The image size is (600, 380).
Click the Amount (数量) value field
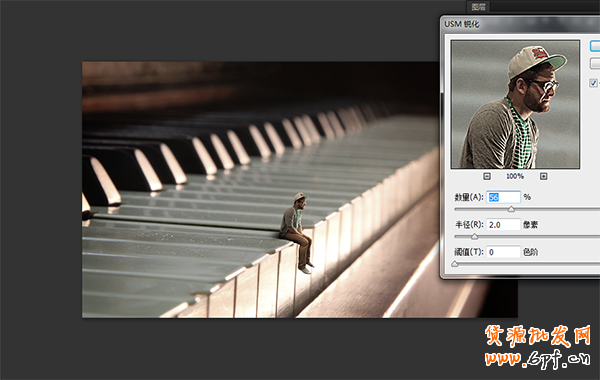pos(503,197)
